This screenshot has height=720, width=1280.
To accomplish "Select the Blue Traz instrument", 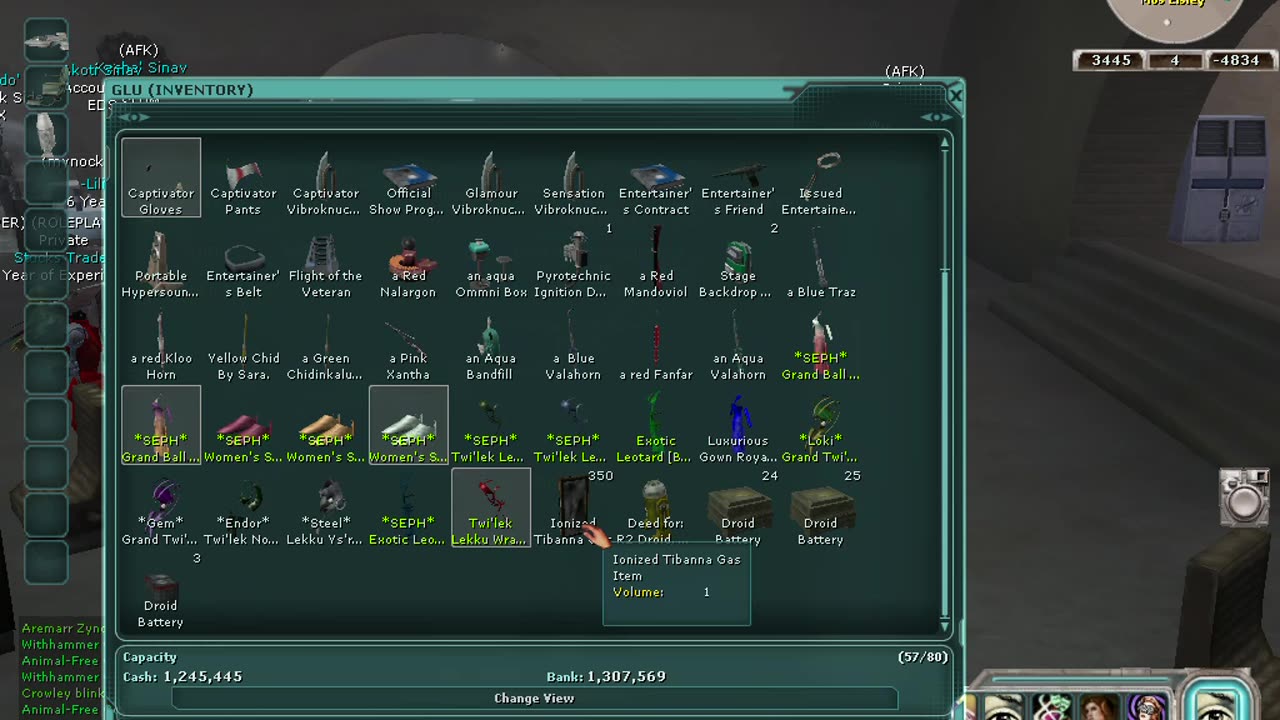I will (820, 261).
